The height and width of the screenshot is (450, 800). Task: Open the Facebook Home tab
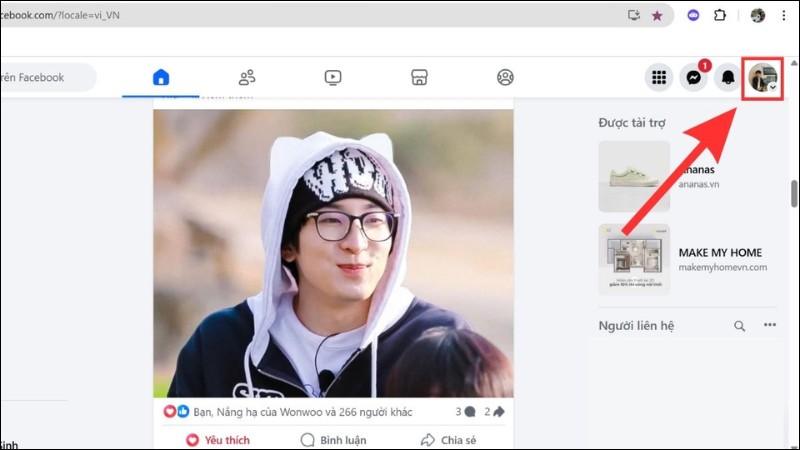(x=161, y=78)
